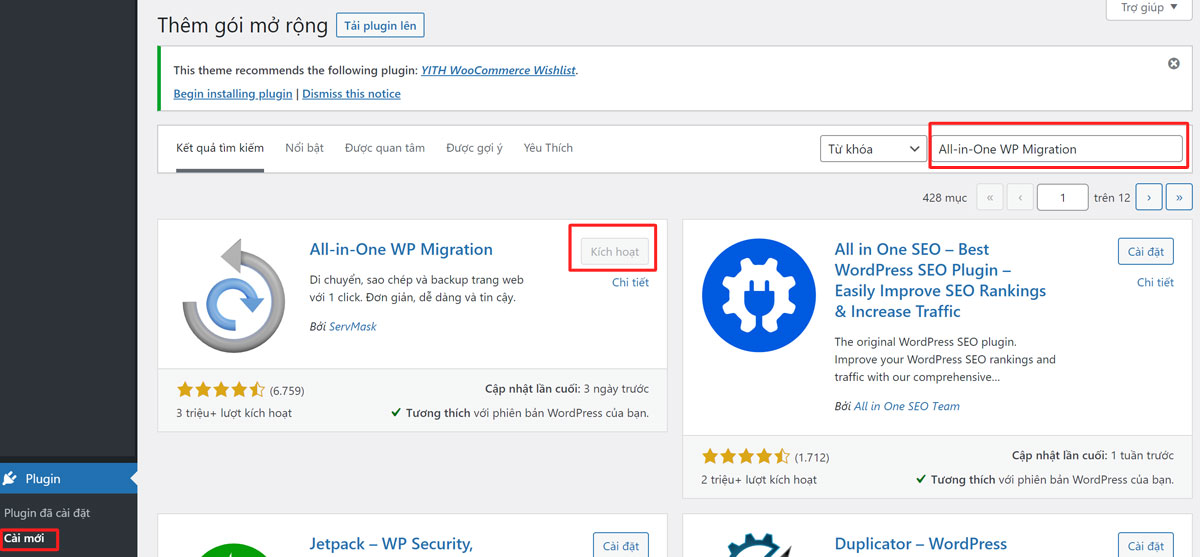The height and width of the screenshot is (557, 1200).
Task: Click the current page number field
Action: 1063,198
